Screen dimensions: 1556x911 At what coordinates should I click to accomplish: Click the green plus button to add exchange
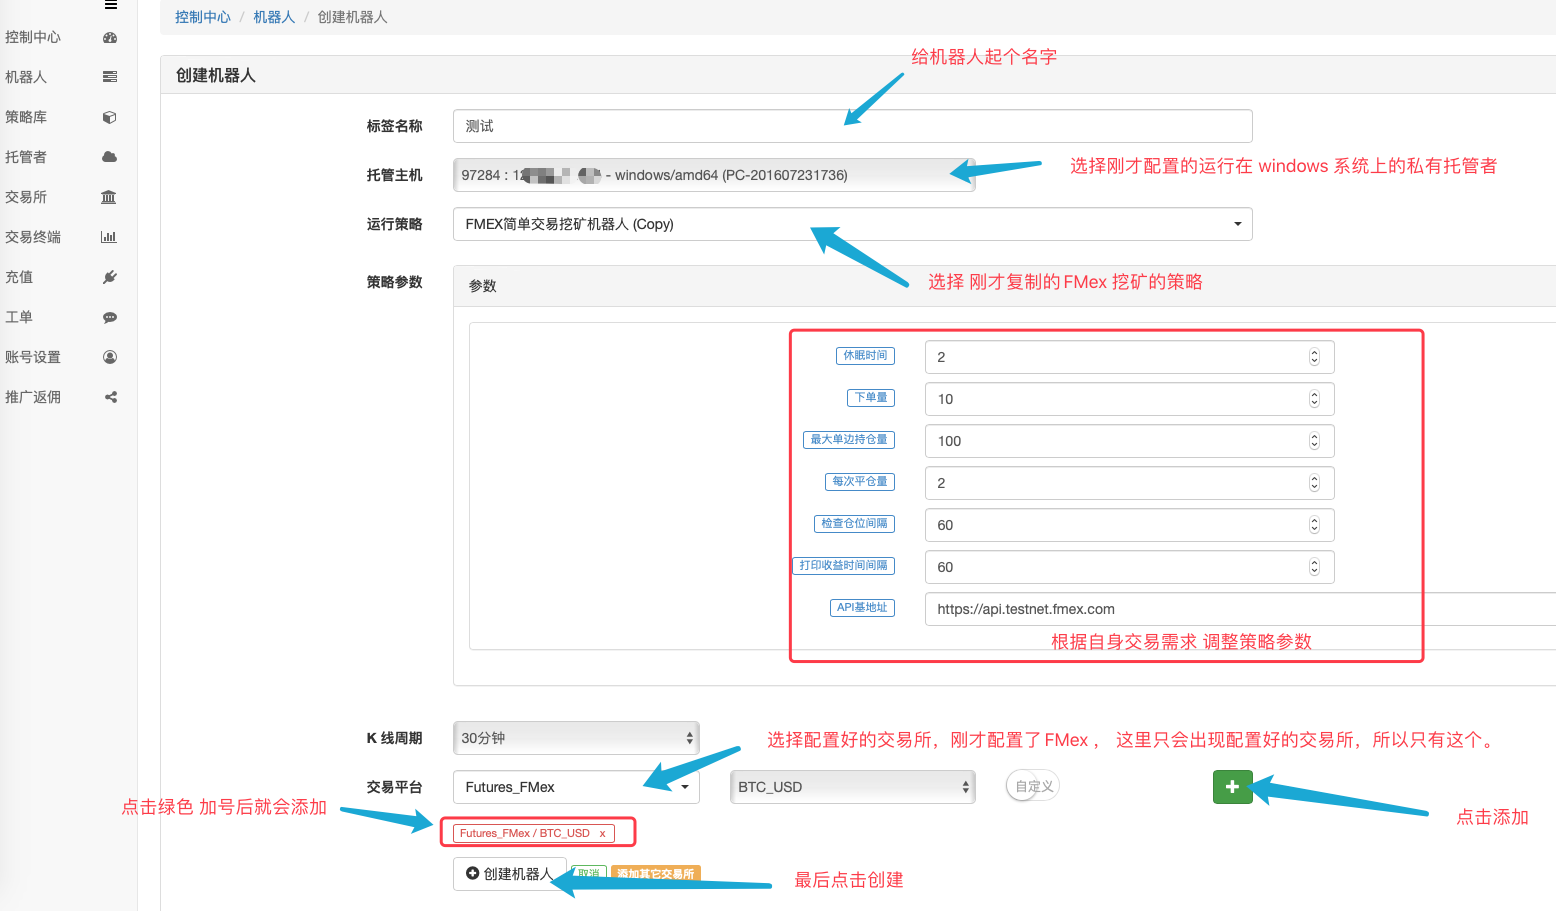click(x=1232, y=787)
